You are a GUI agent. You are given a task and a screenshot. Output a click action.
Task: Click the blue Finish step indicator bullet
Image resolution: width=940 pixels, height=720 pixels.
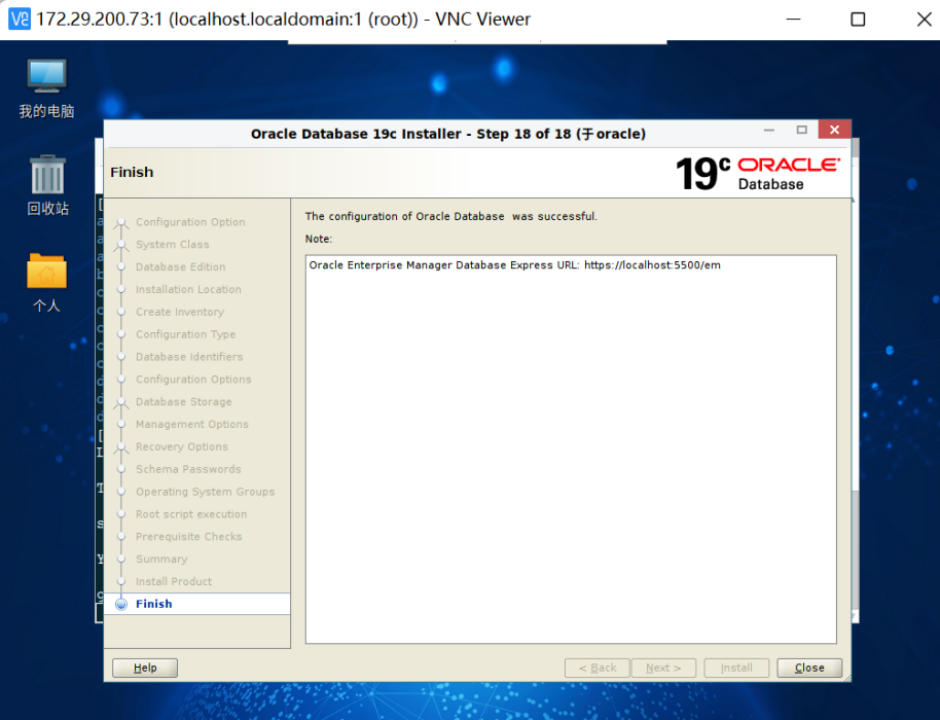[x=123, y=603]
